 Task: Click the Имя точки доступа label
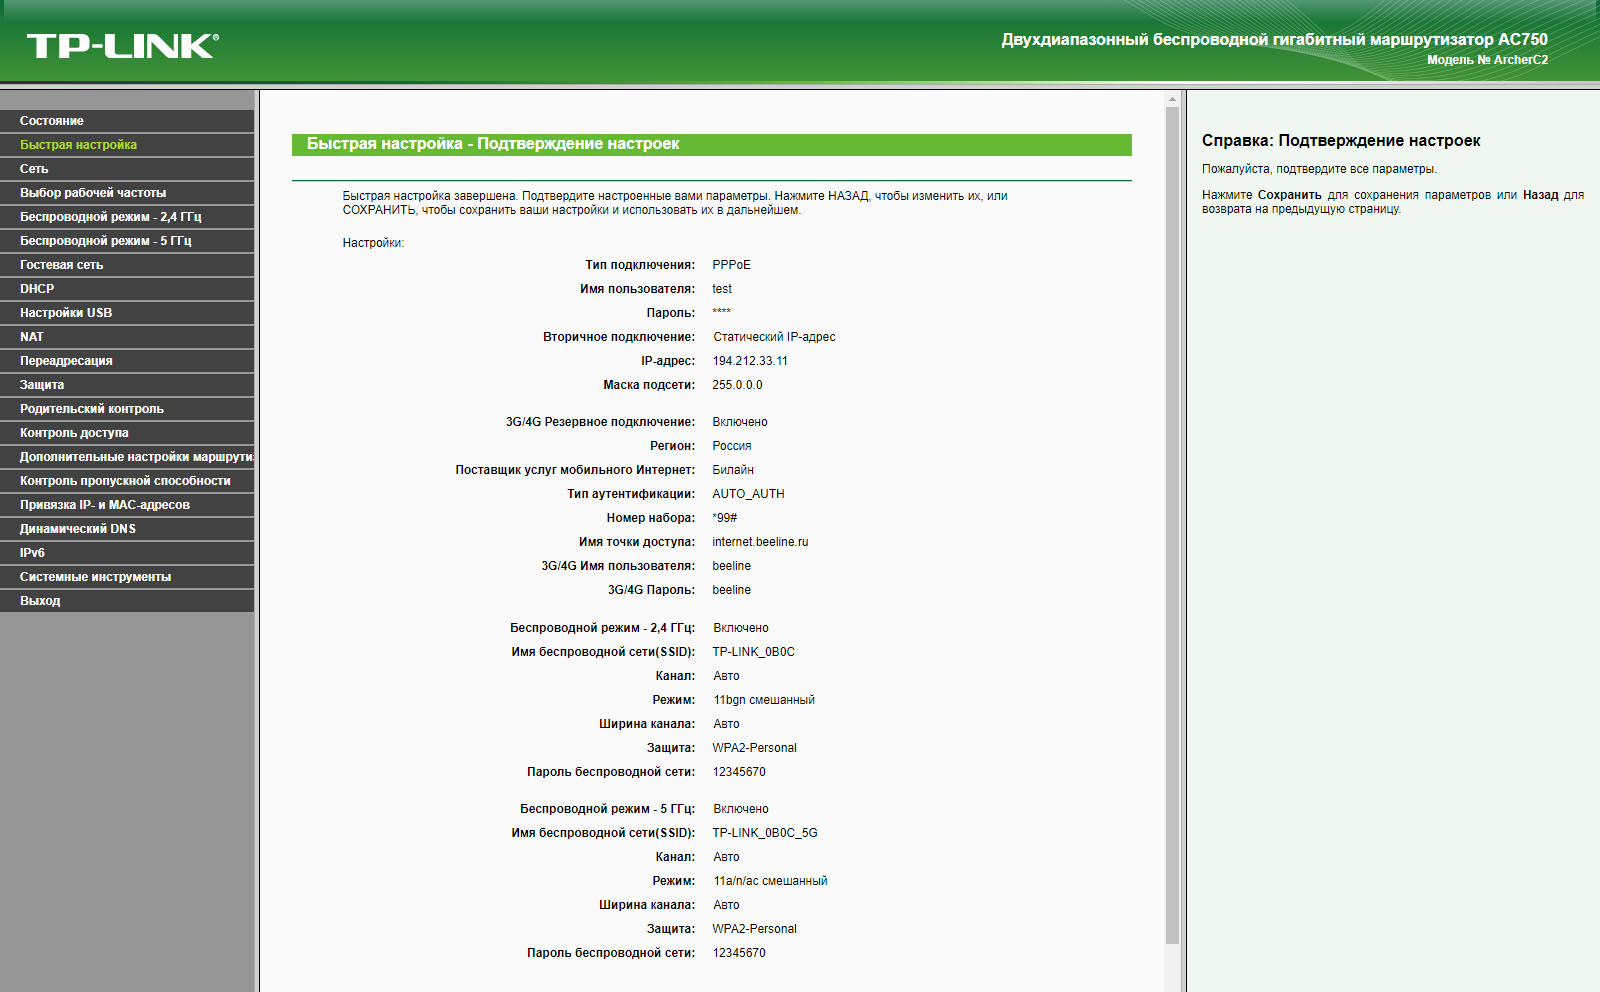[x=637, y=542]
